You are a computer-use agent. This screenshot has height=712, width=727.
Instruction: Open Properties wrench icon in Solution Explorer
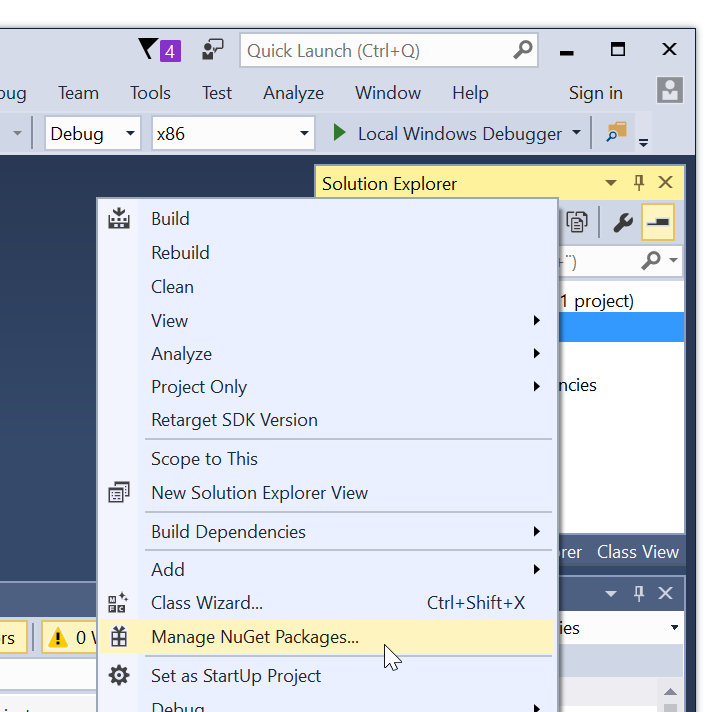623,222
